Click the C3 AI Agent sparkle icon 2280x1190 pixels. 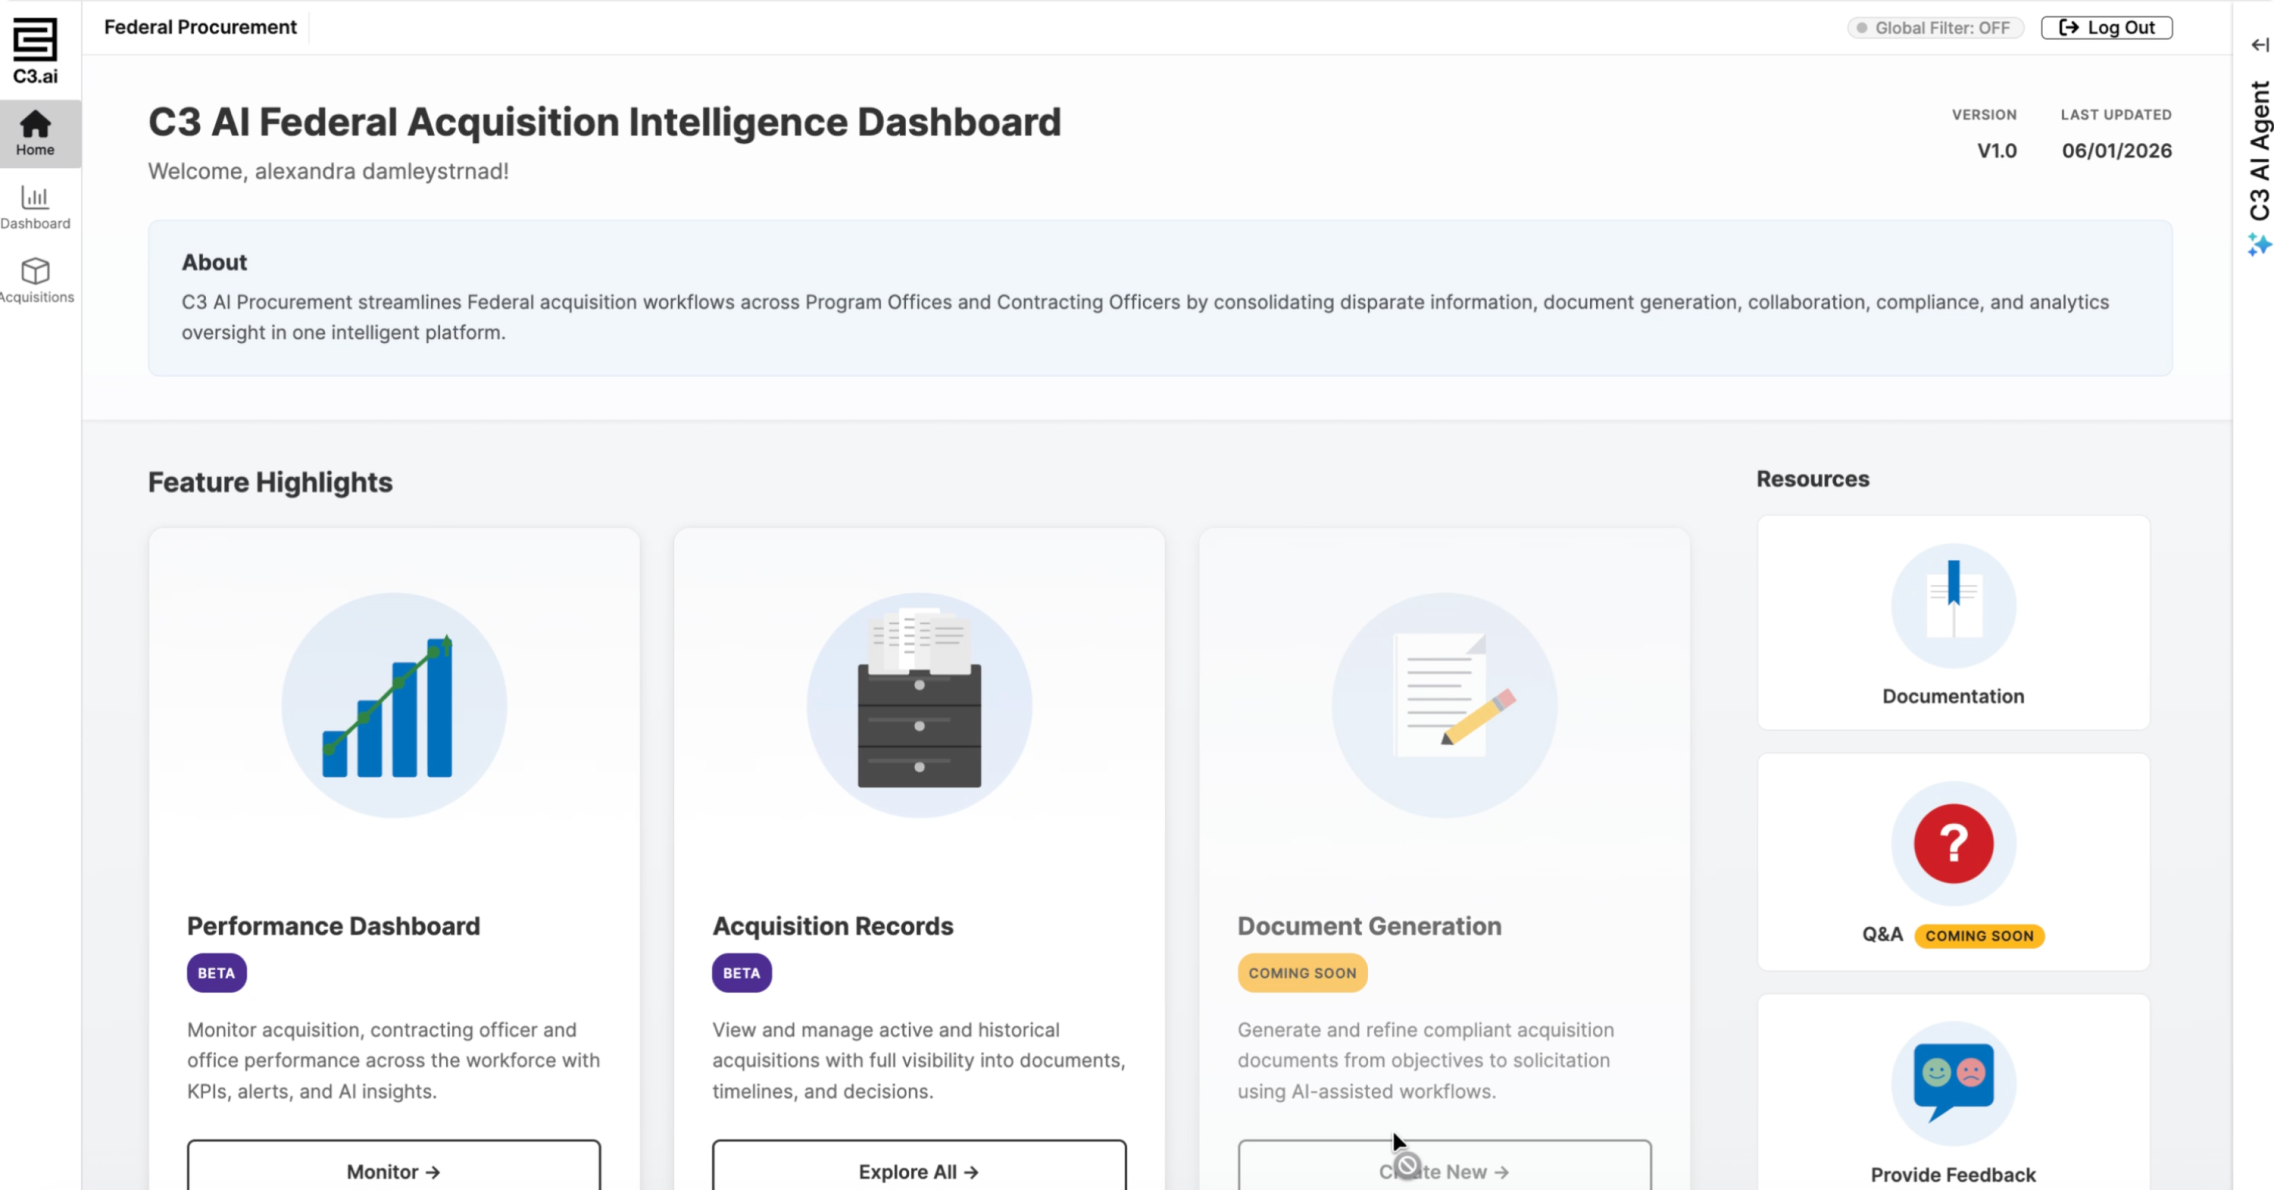click(2259, 245)
